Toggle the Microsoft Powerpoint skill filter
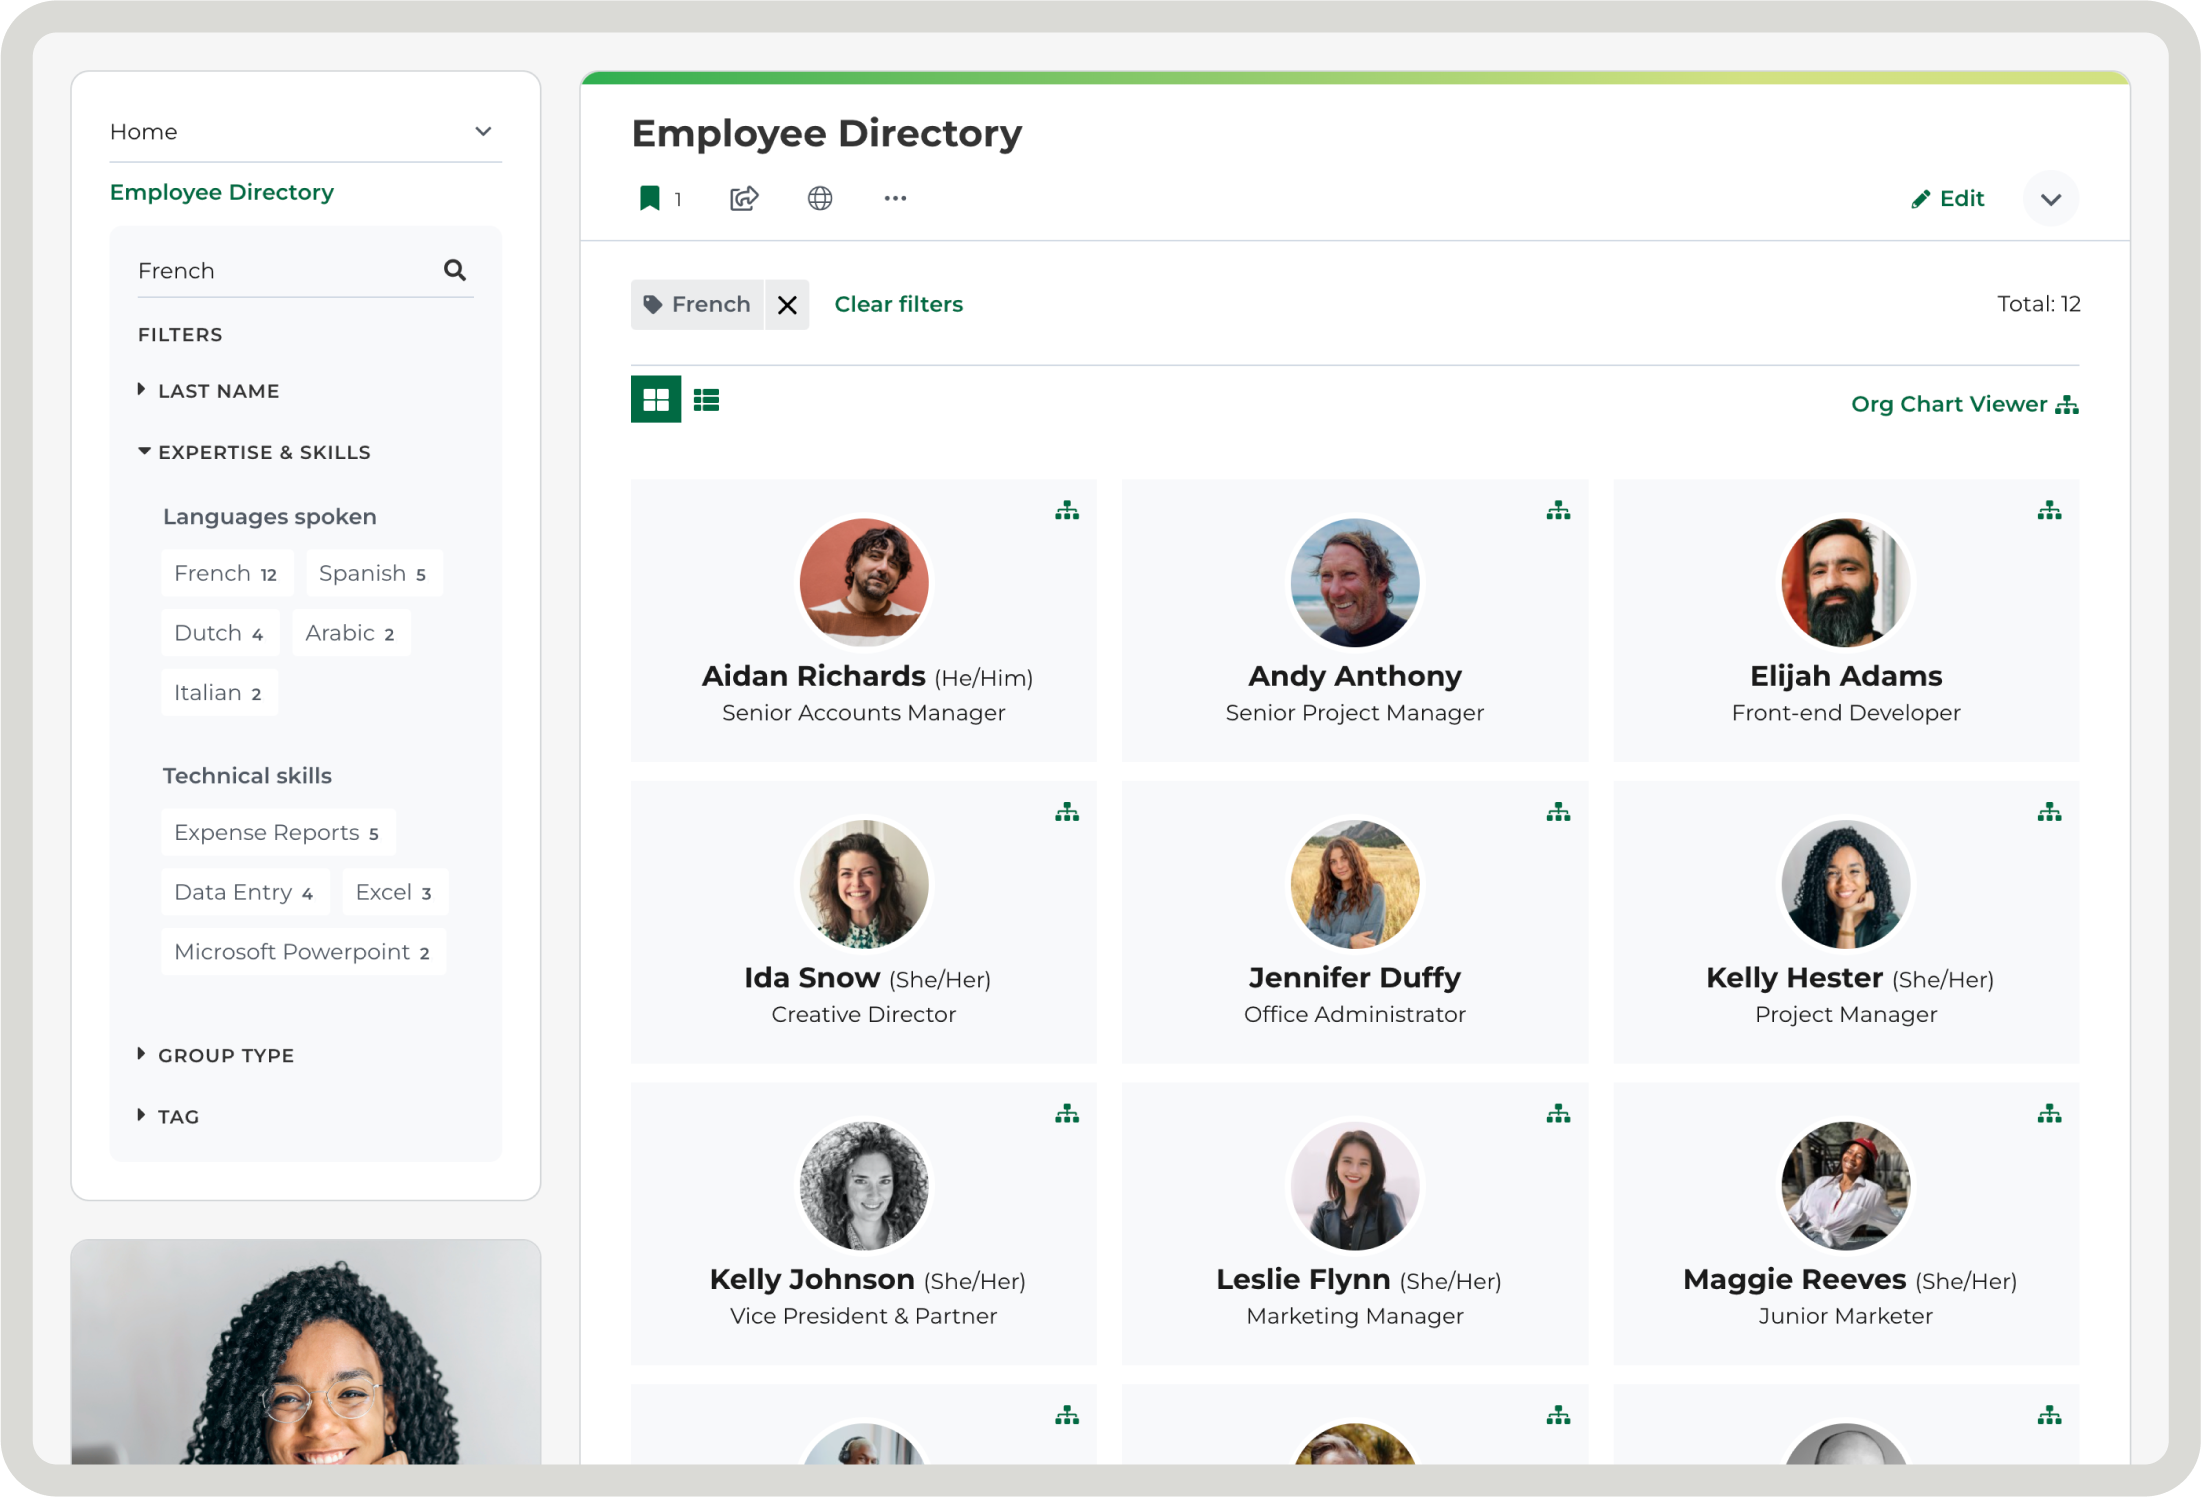This screenshot has width=2201, height=1497. [302, 952]
